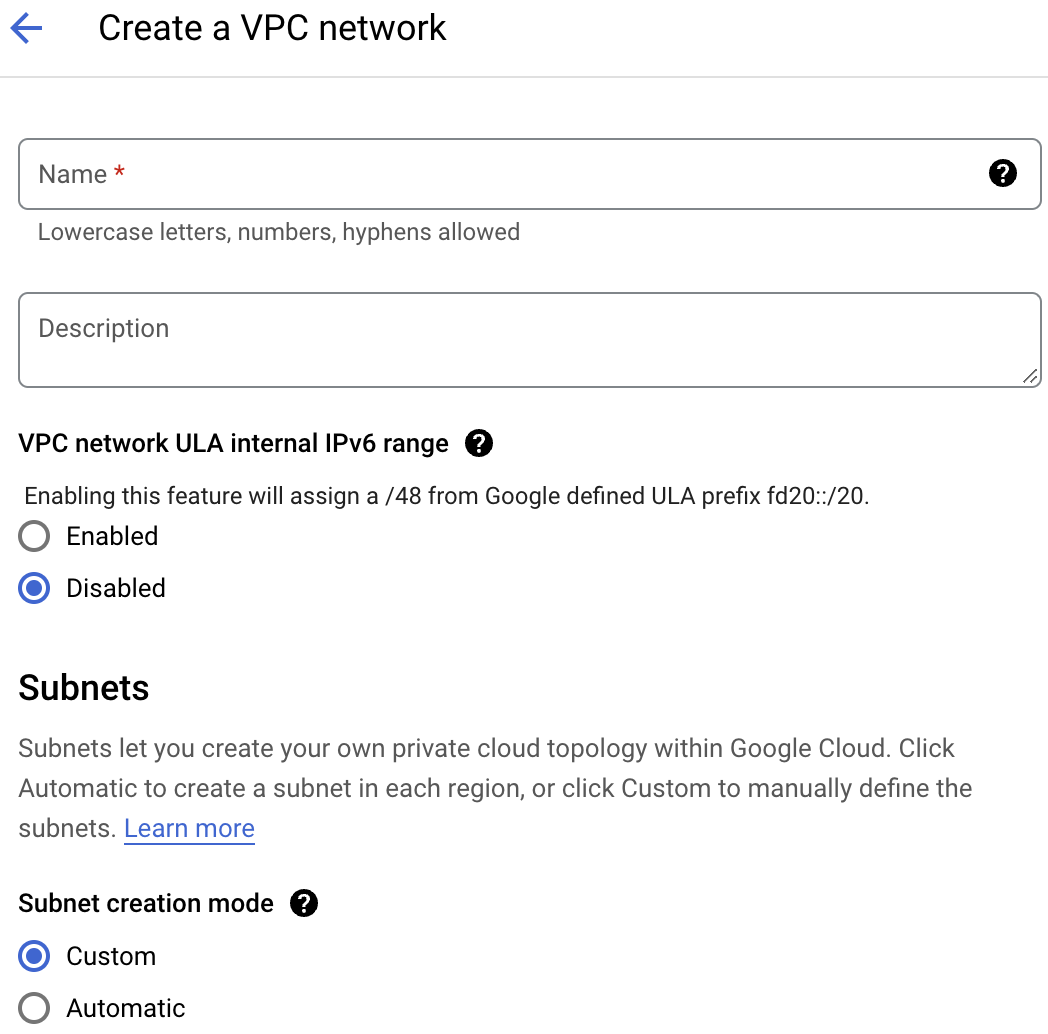Click the Description resize handle
This screenshot has width=1048, height=1034.
click(x=1031, y=377)
